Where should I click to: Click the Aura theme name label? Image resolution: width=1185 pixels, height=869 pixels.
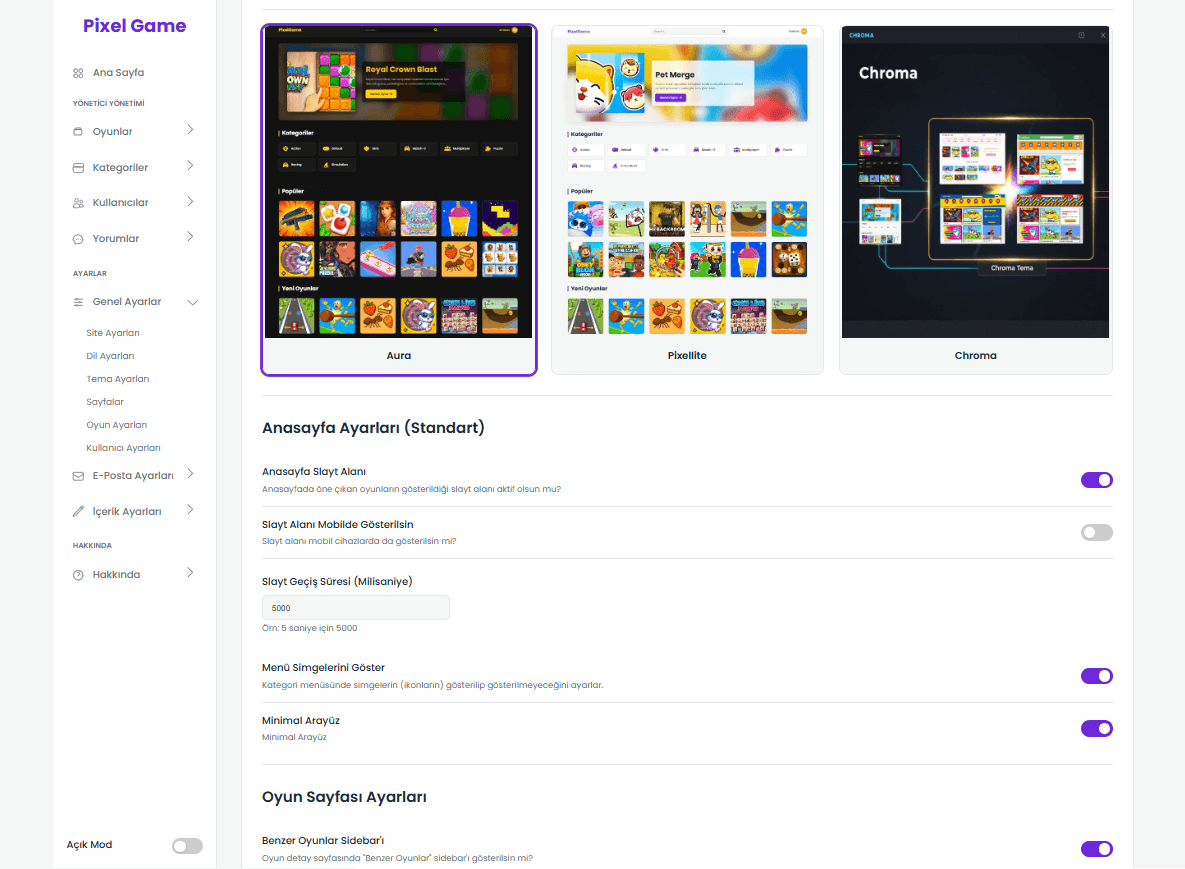399,356
